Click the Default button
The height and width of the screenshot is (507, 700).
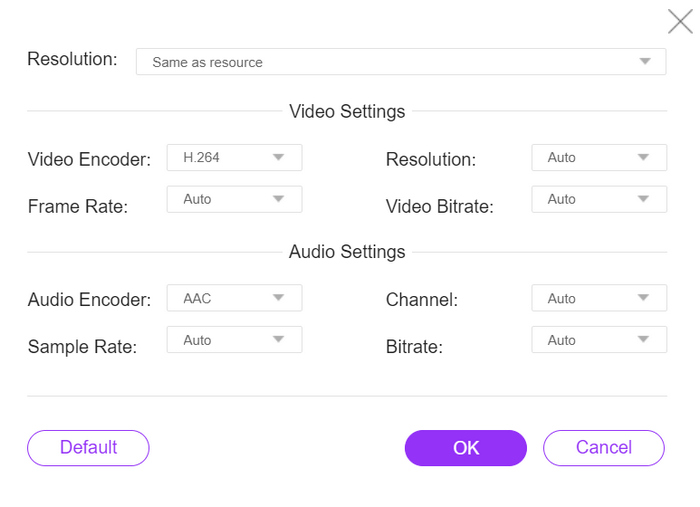pos(88,448)
